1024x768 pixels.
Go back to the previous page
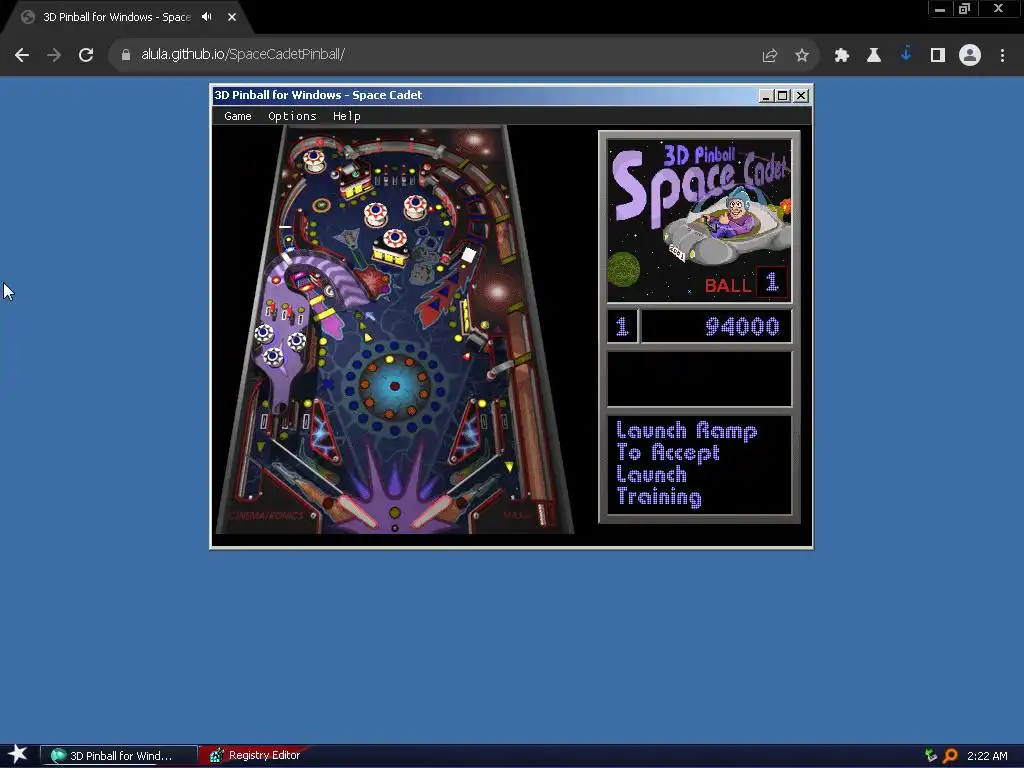(22, 55)
